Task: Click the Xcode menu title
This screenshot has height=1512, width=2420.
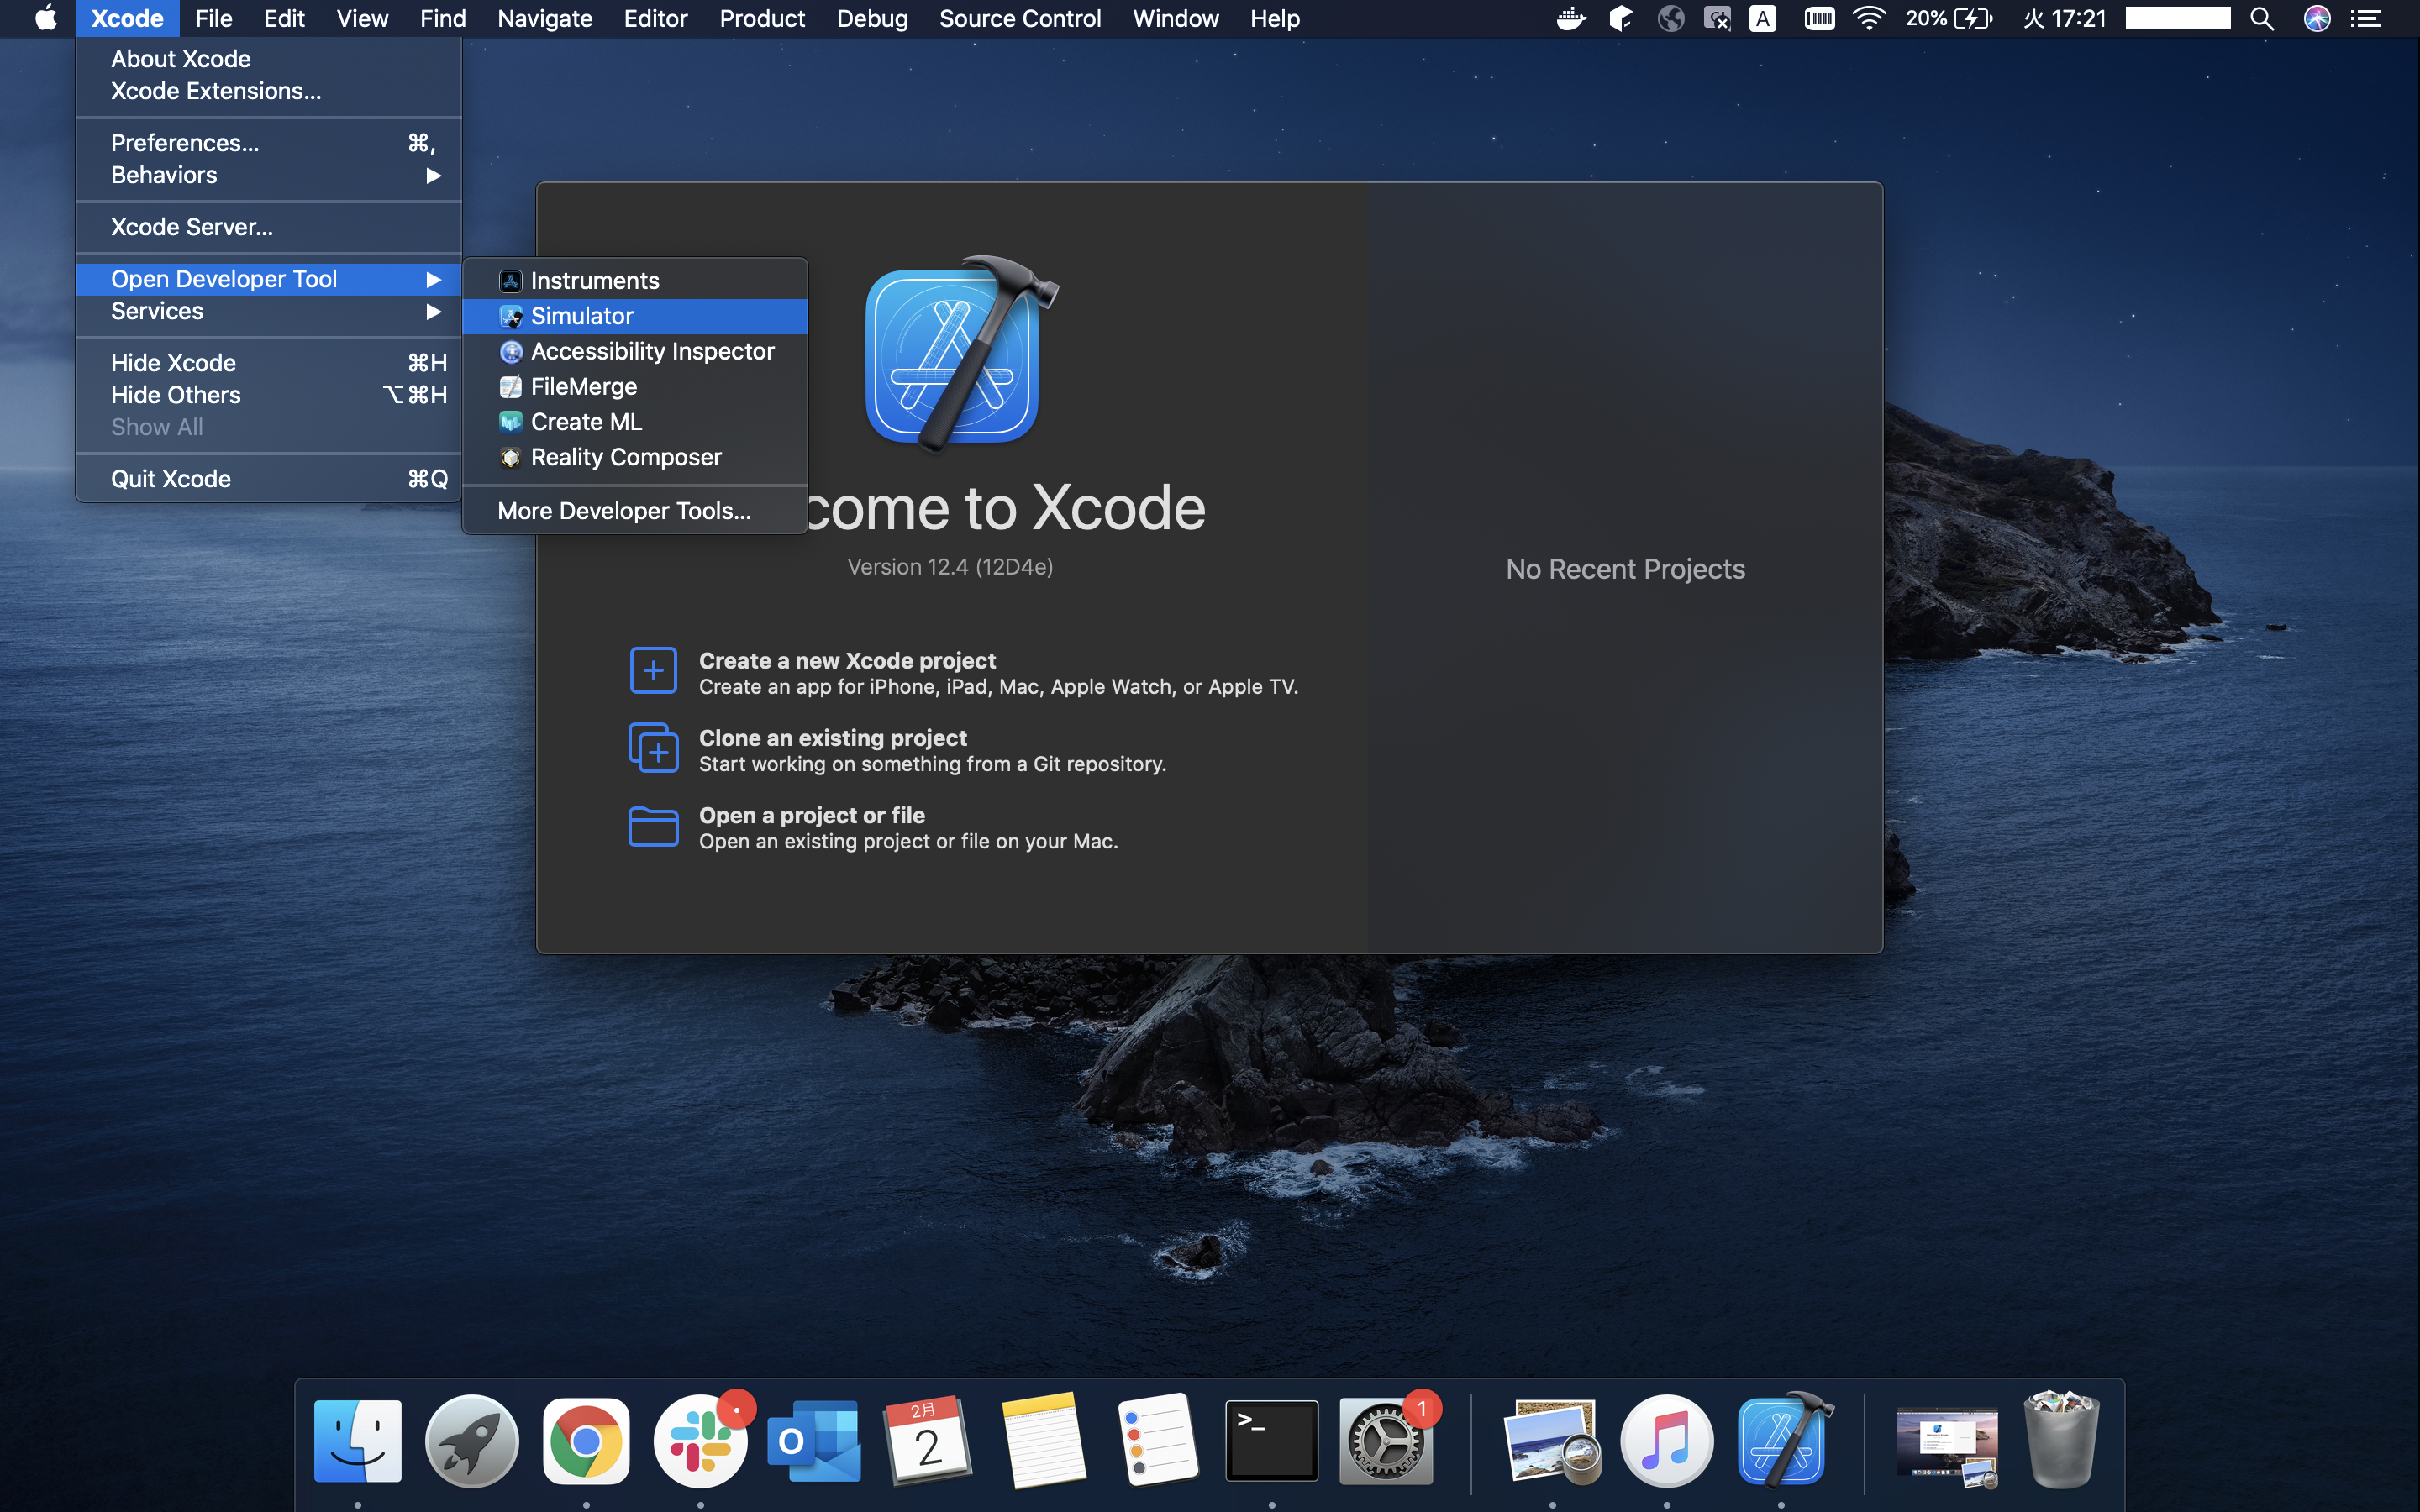Action: click(x=127, y=18)
